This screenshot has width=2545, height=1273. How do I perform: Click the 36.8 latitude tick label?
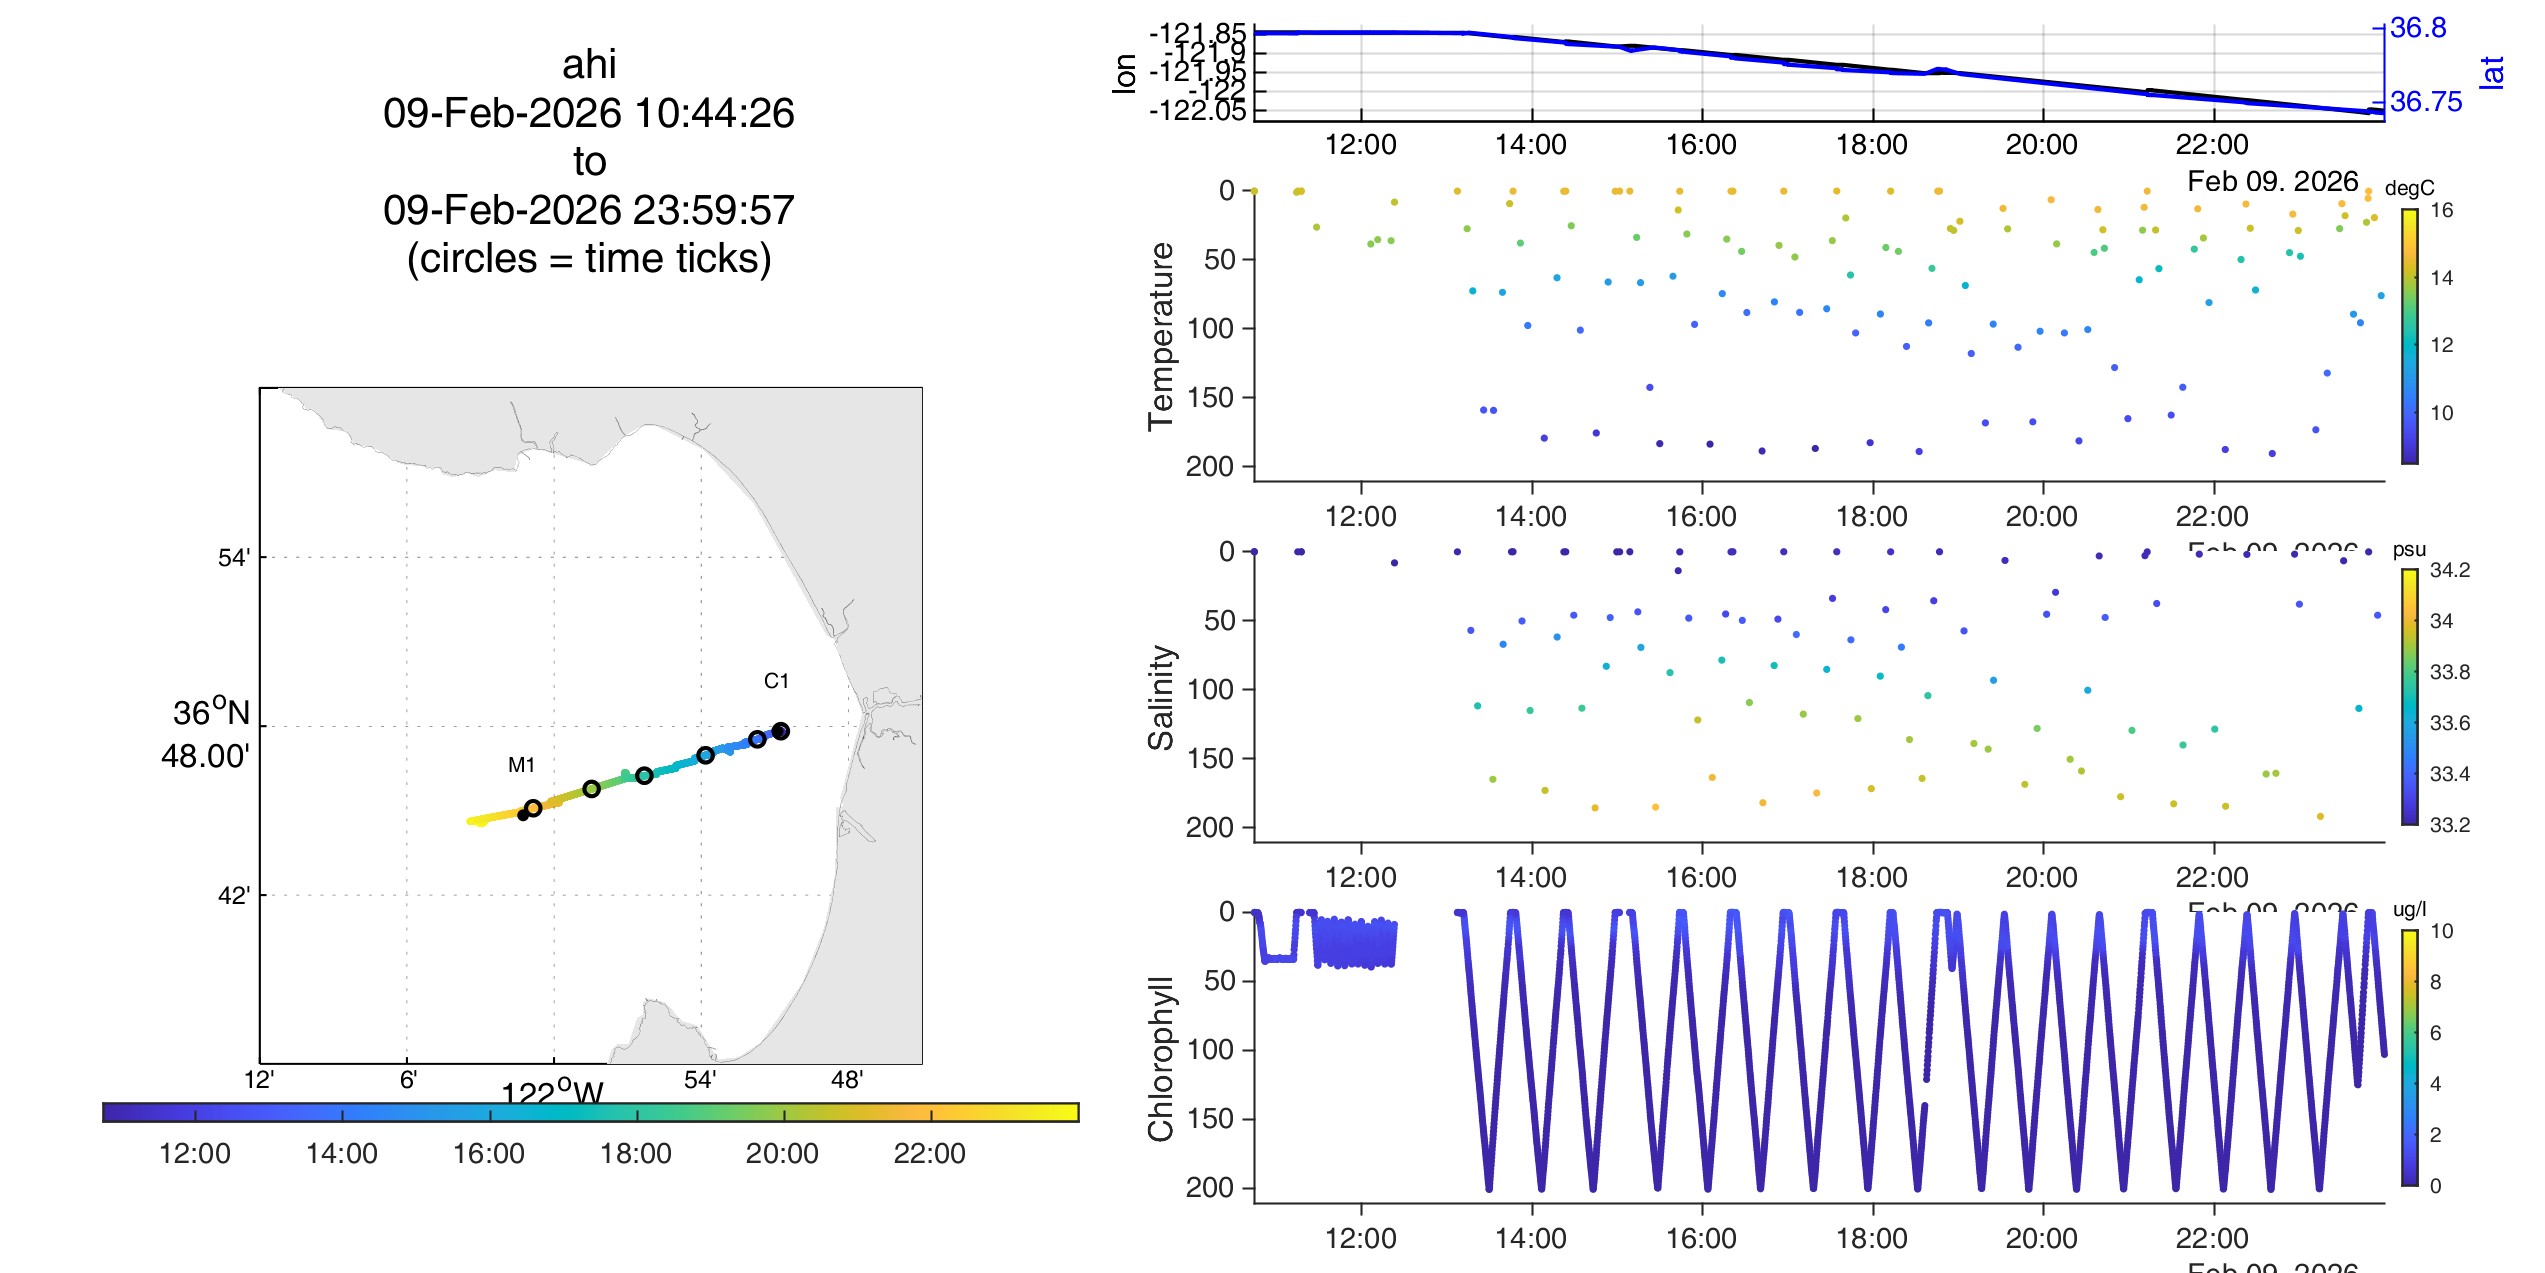coord(2417,28)
